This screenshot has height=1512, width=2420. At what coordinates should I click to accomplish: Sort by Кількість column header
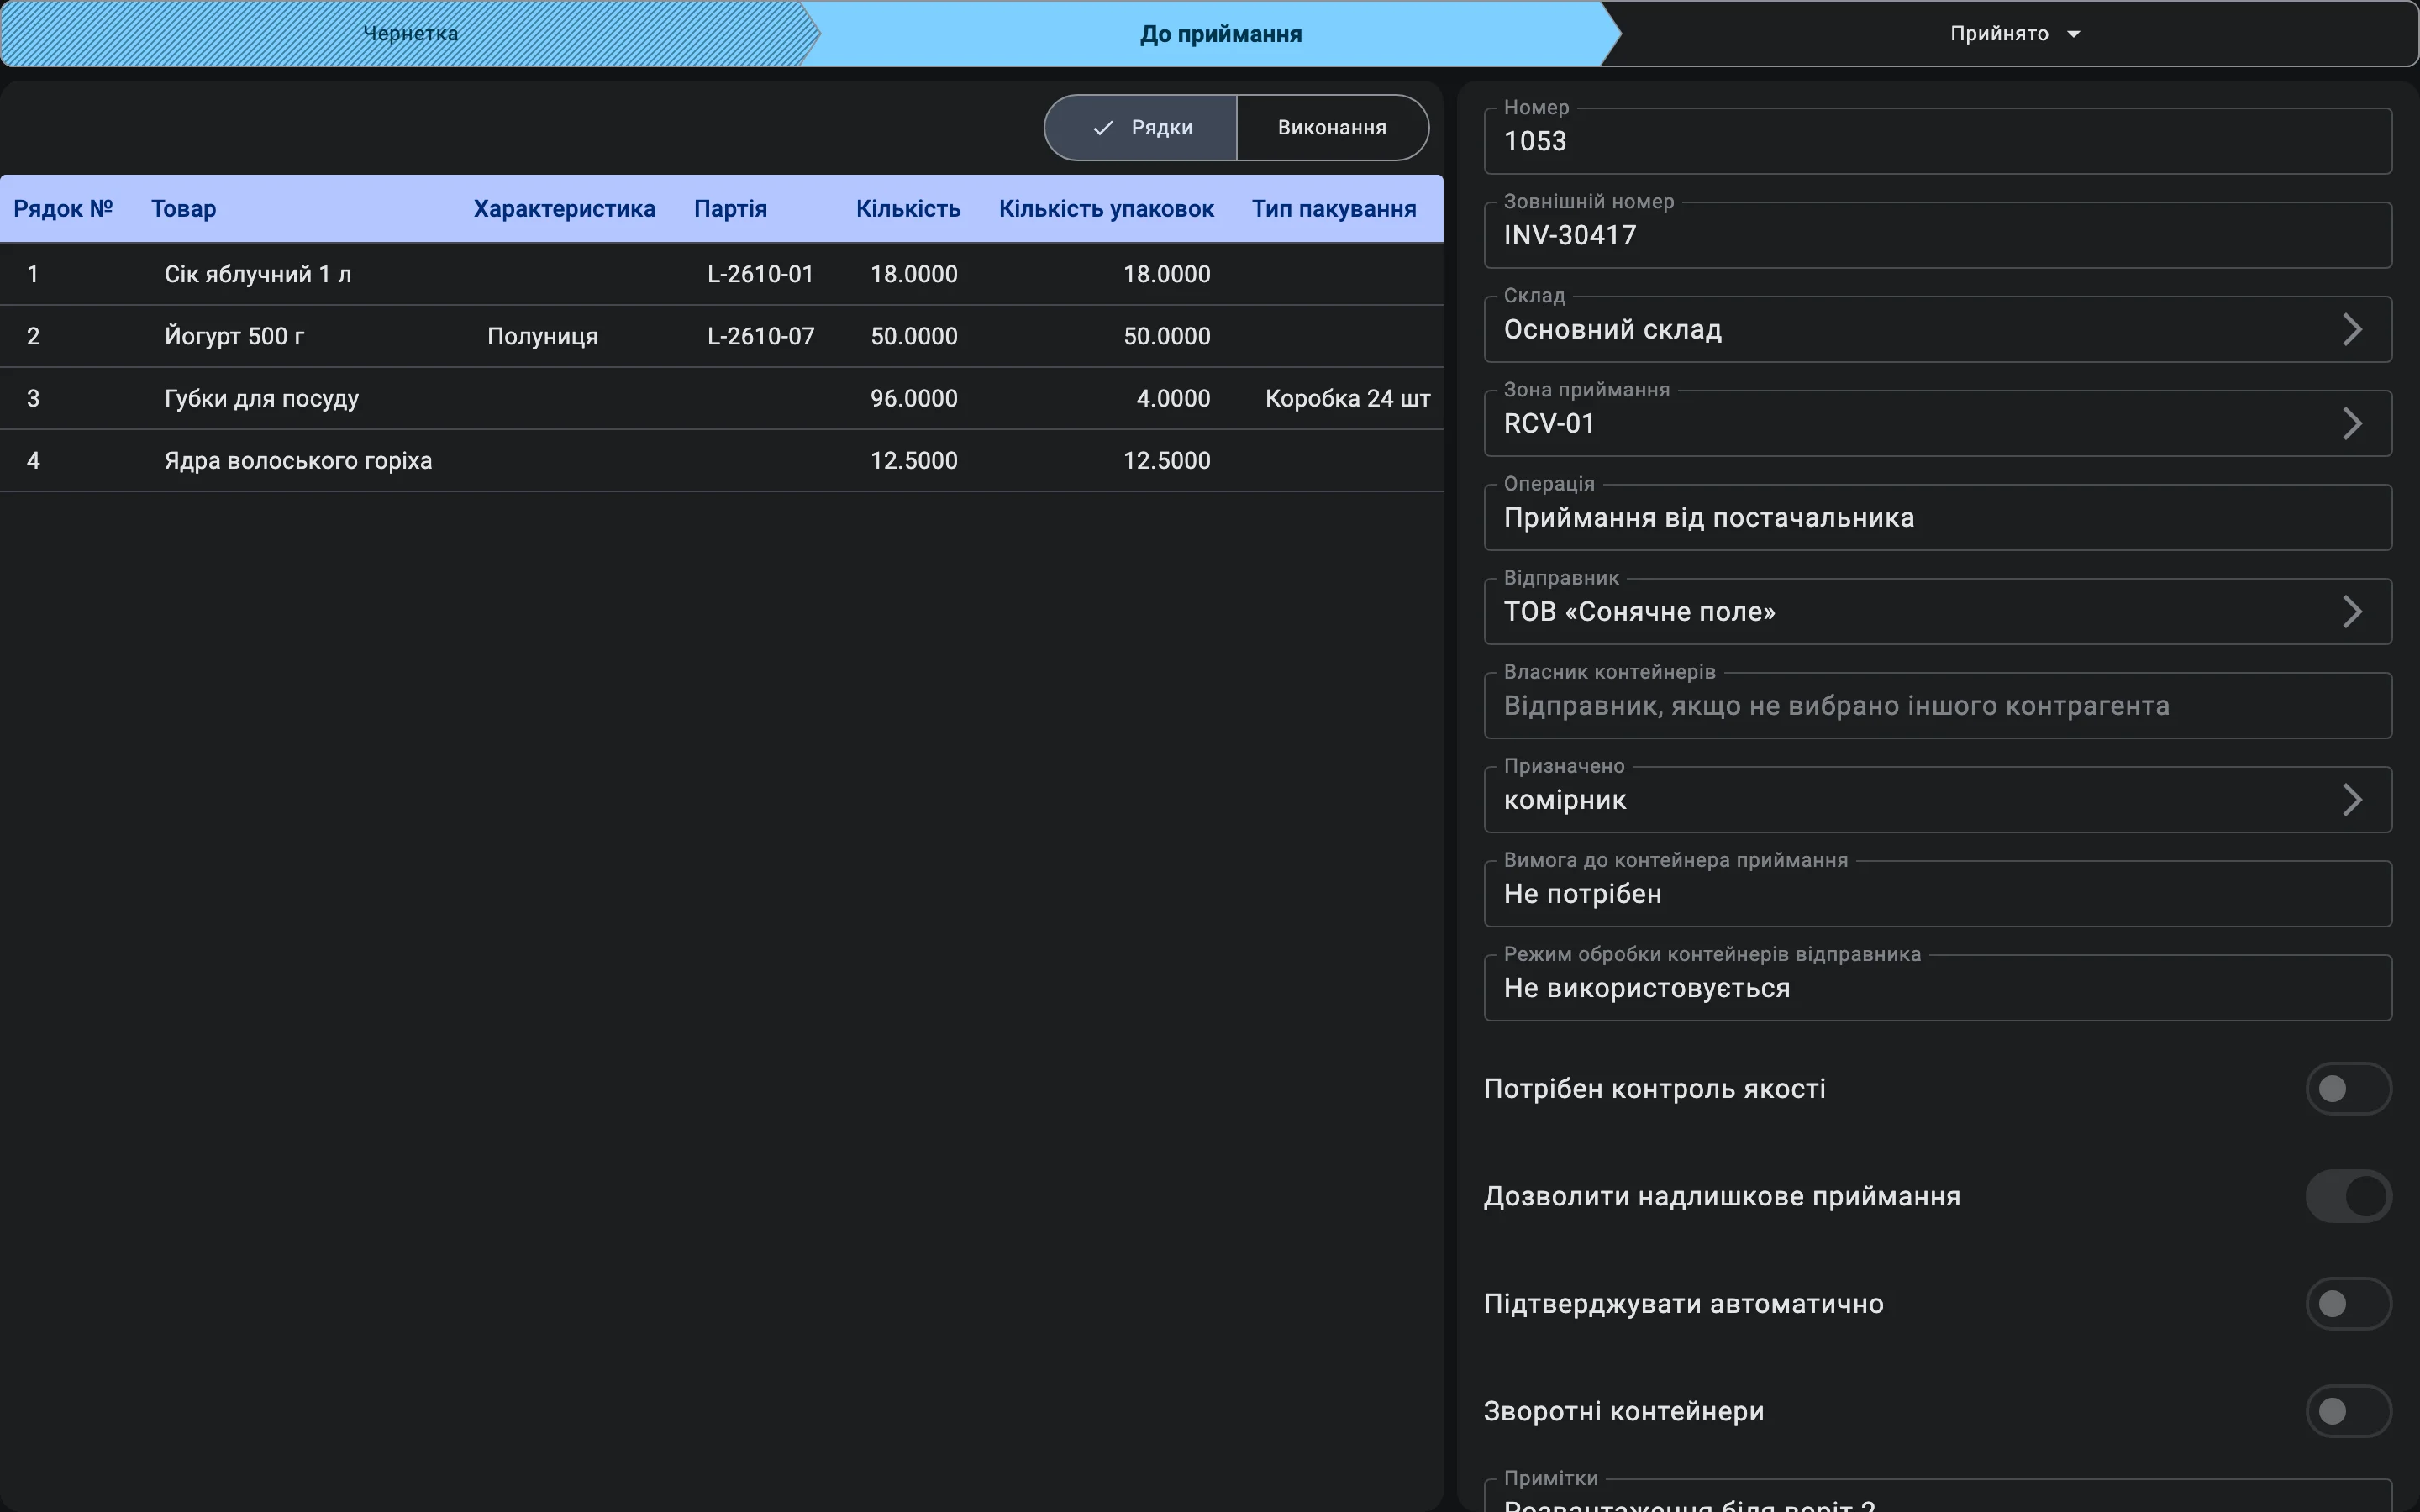[908, 209]
